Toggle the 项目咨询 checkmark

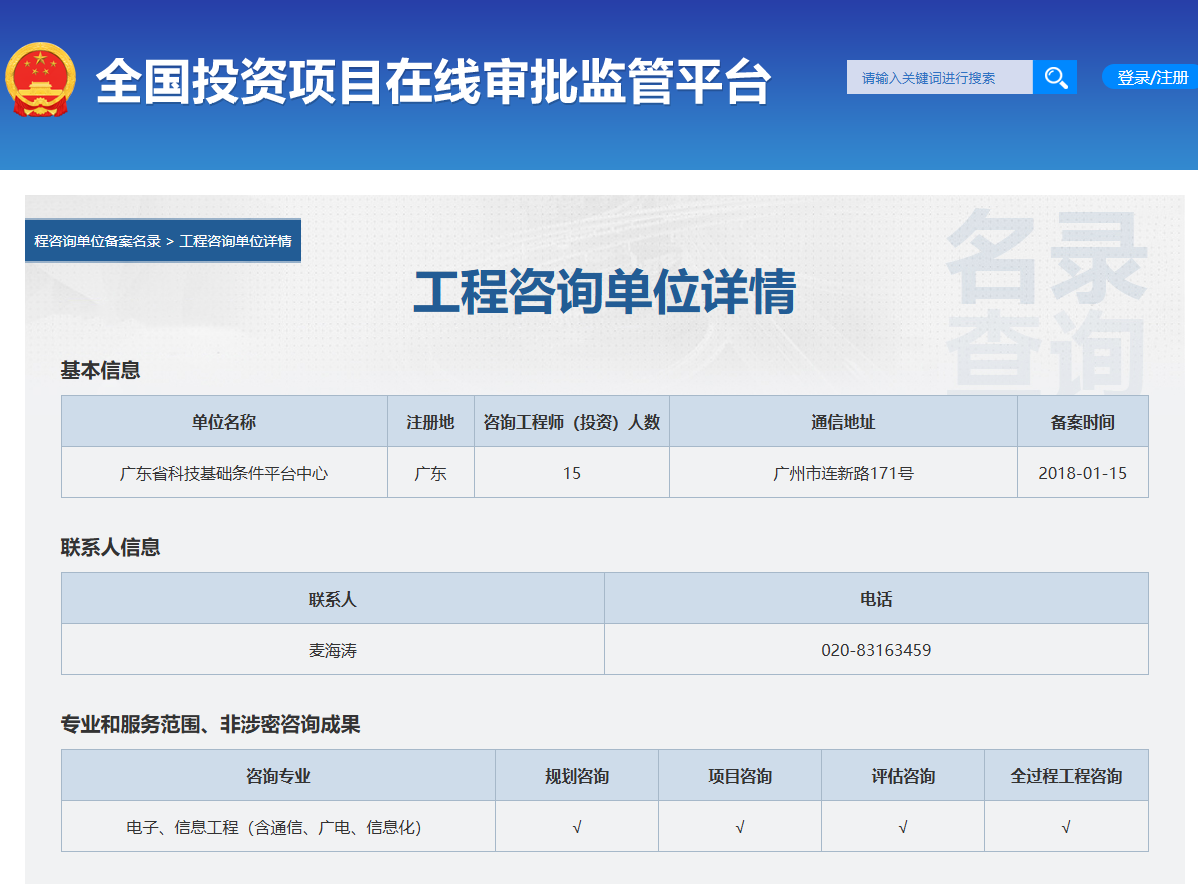click(739, 826)
